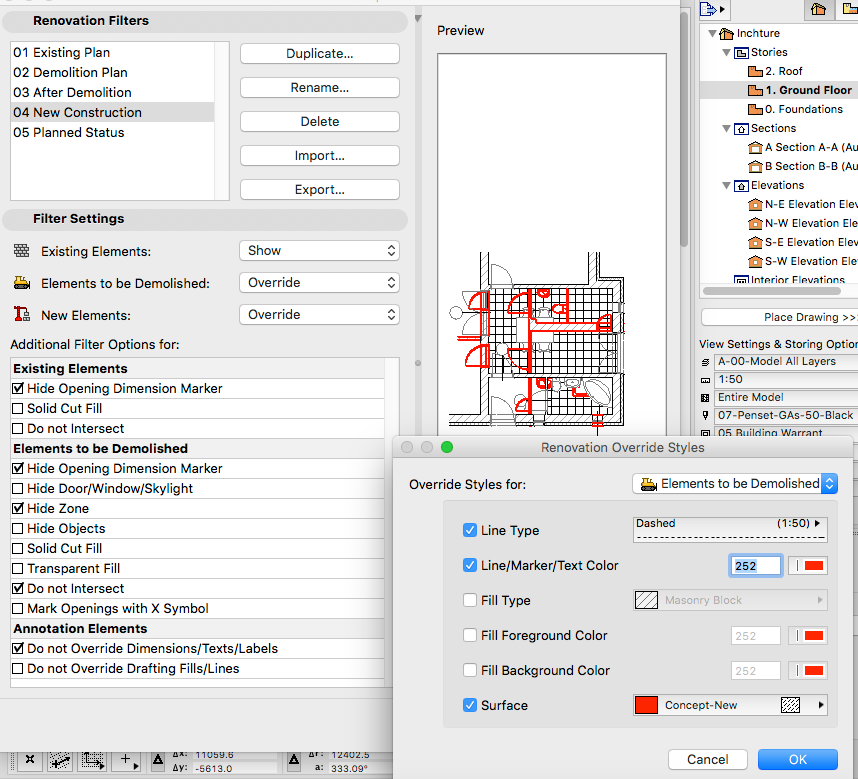Click the Rename... button
858x779 pixels.
[320, 88]
